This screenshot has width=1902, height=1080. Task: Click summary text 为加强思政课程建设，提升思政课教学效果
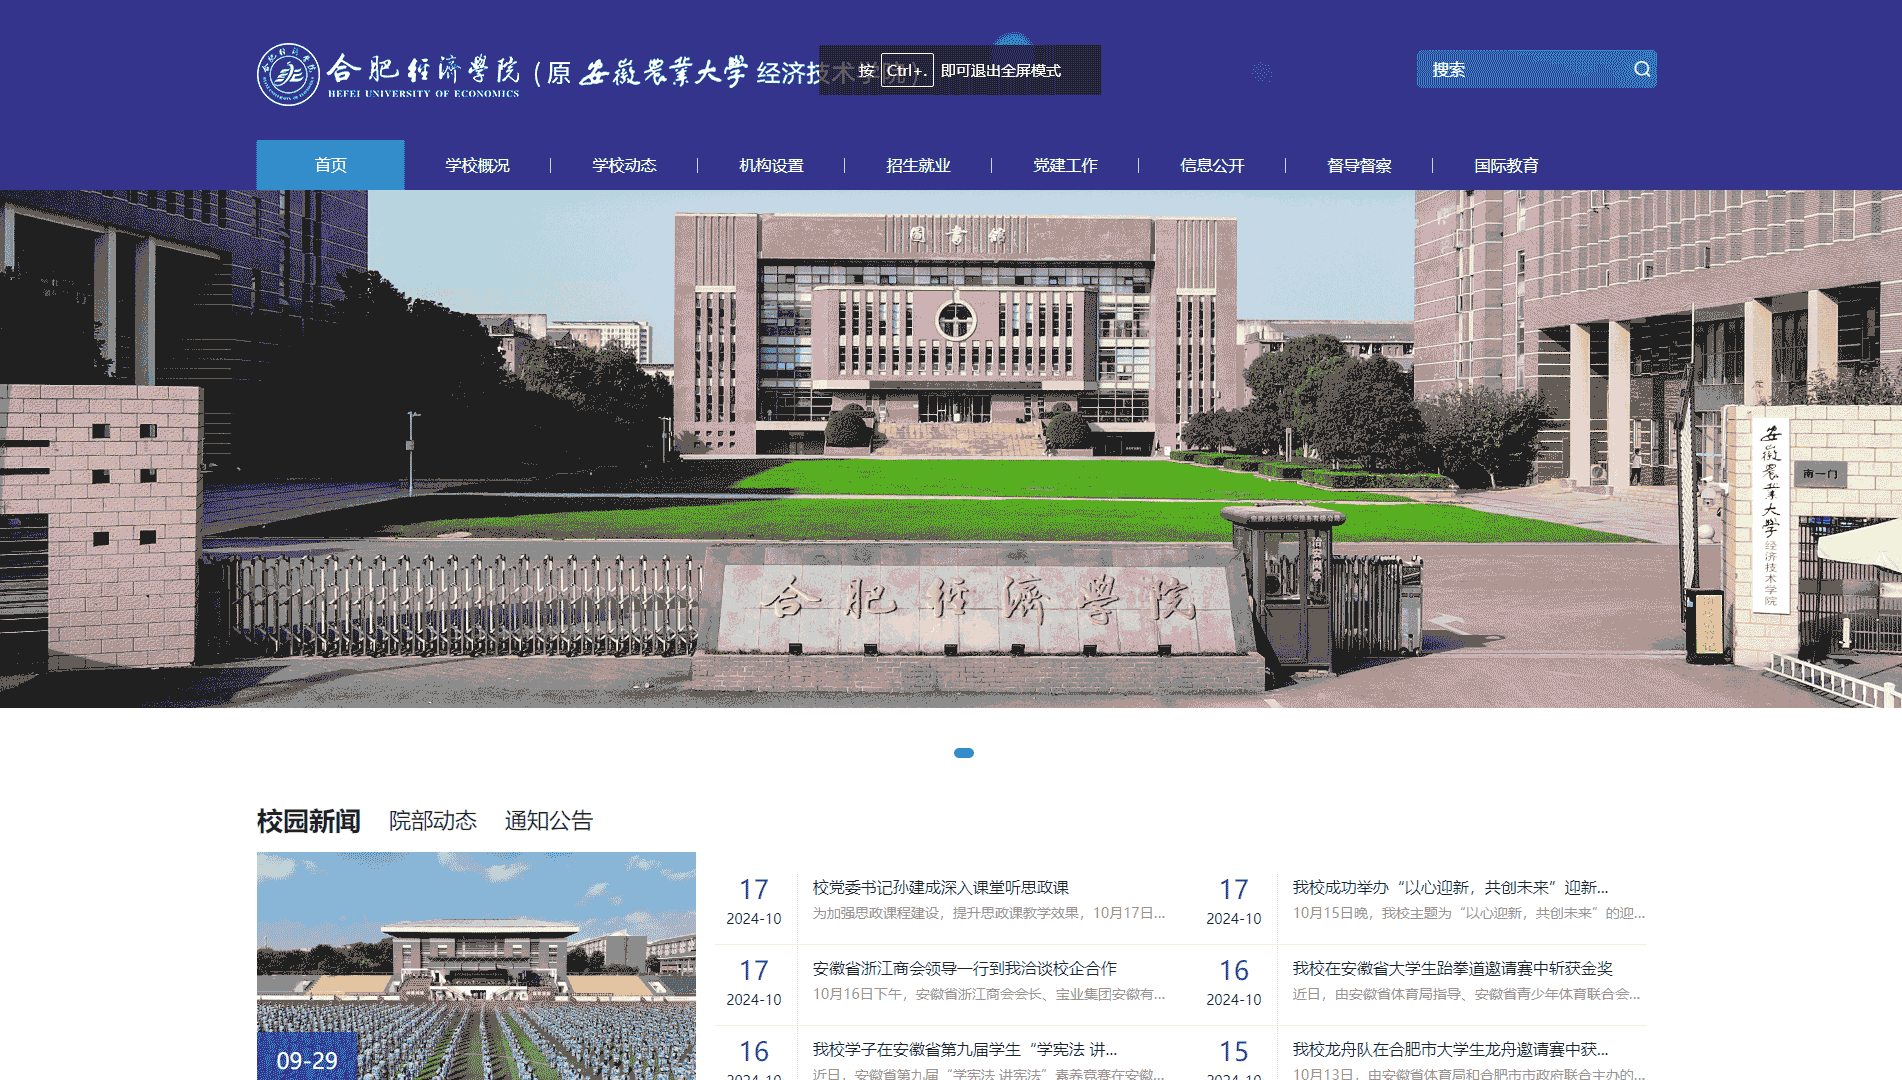pyautogui.click(x=988, y=913)
